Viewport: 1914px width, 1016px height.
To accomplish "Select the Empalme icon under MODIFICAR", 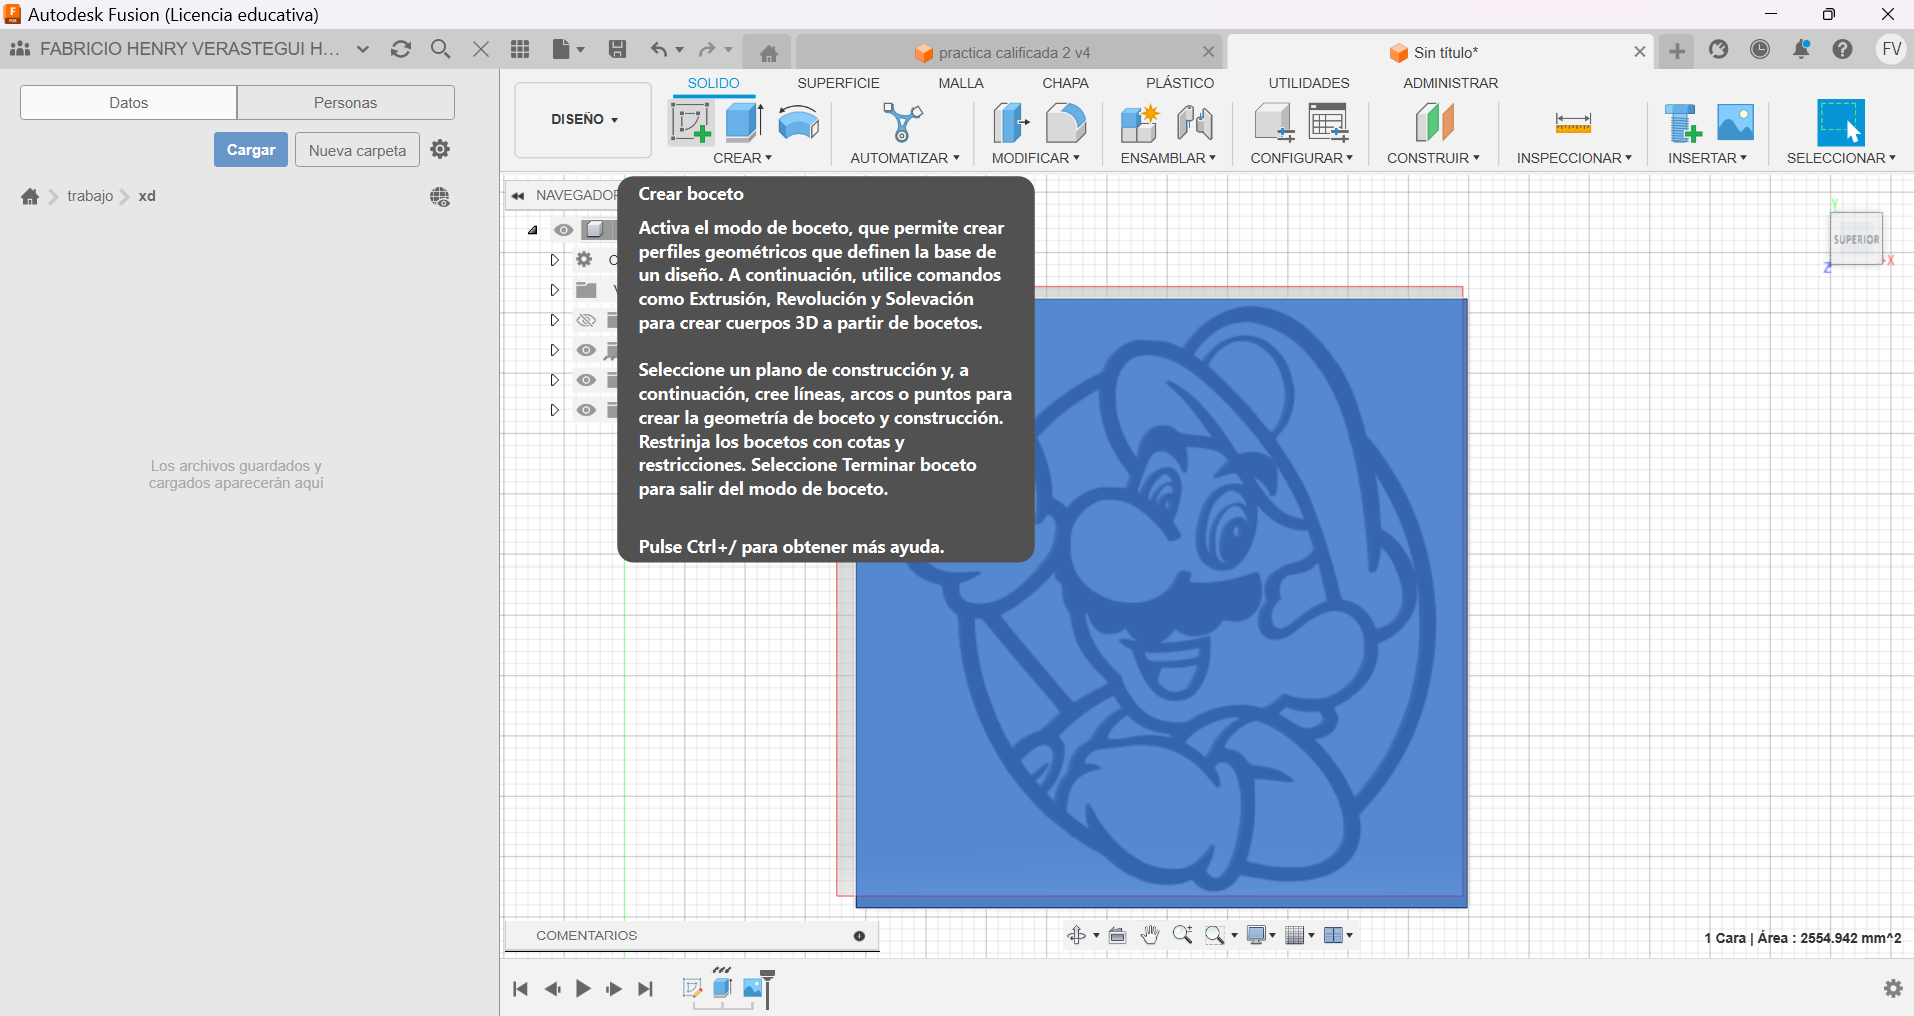I will 1066,123.
